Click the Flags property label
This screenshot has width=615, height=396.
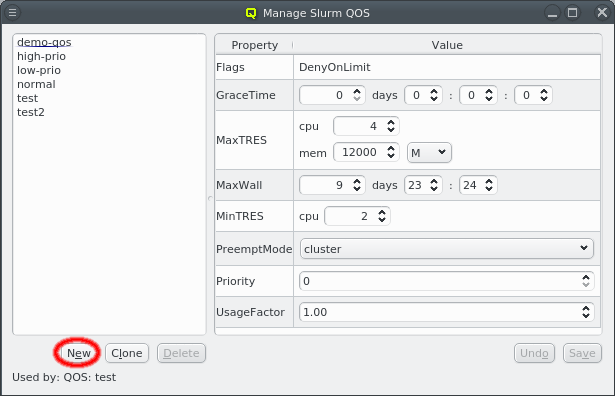click(230, 67)
